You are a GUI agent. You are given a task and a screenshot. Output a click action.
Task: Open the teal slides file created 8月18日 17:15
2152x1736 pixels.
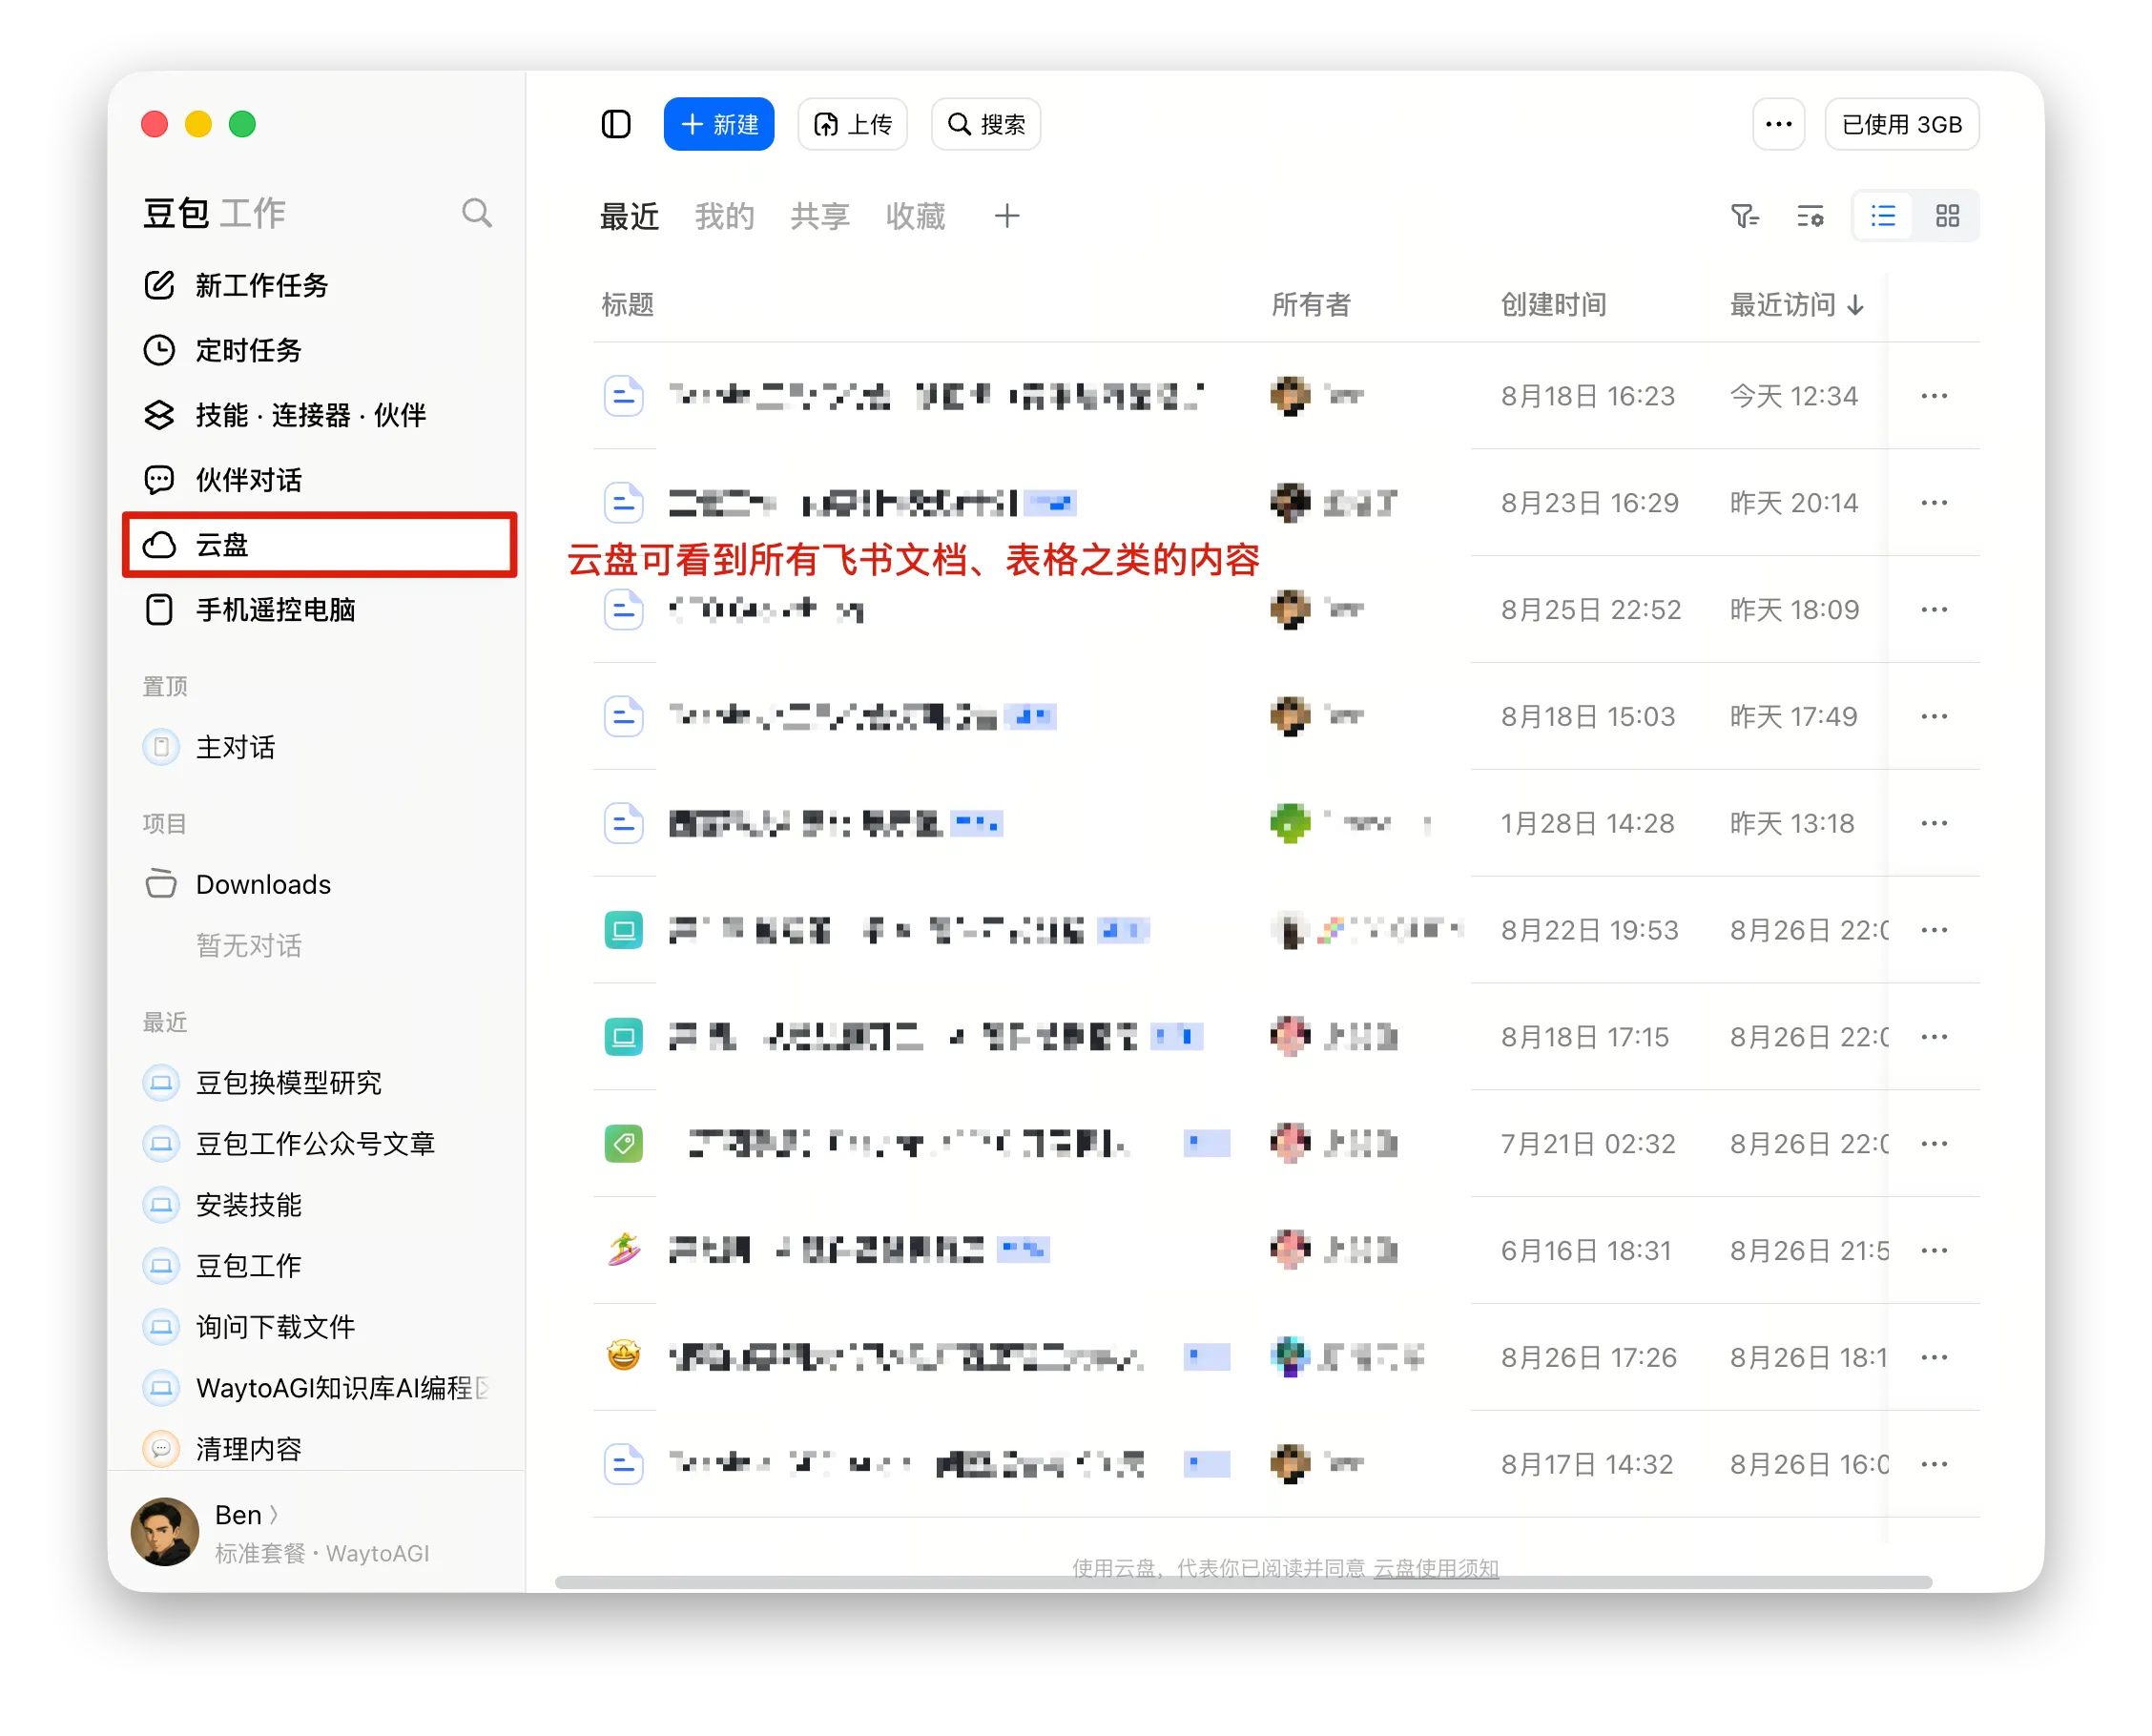[x=624, y=1039]
